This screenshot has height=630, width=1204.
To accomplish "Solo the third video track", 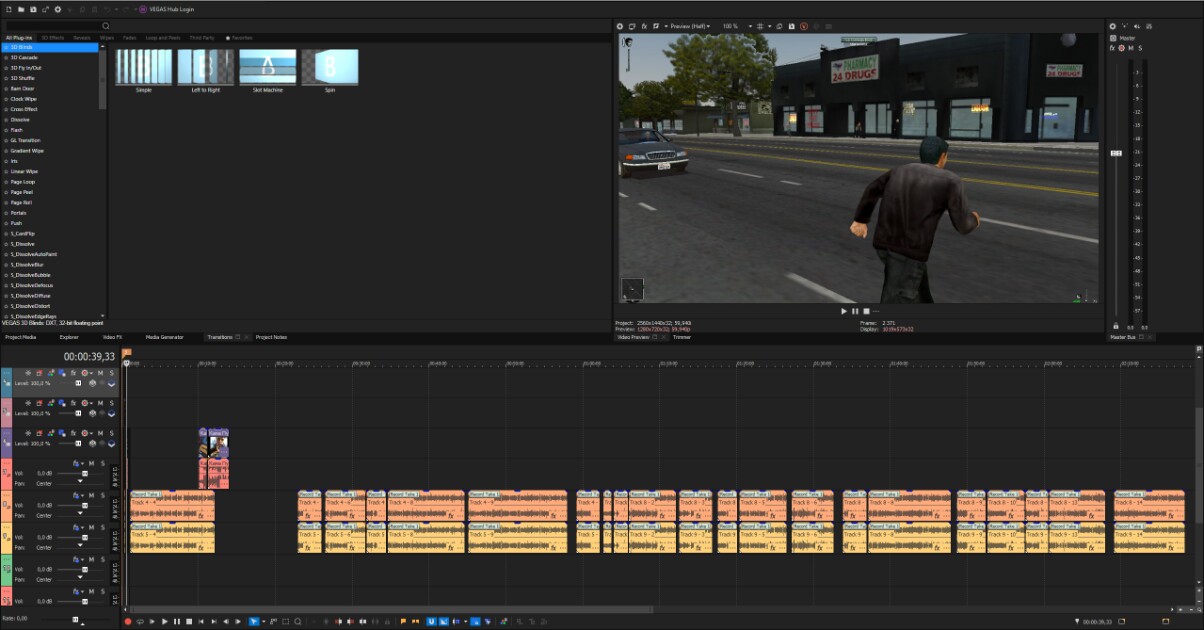I will [111, 433].
